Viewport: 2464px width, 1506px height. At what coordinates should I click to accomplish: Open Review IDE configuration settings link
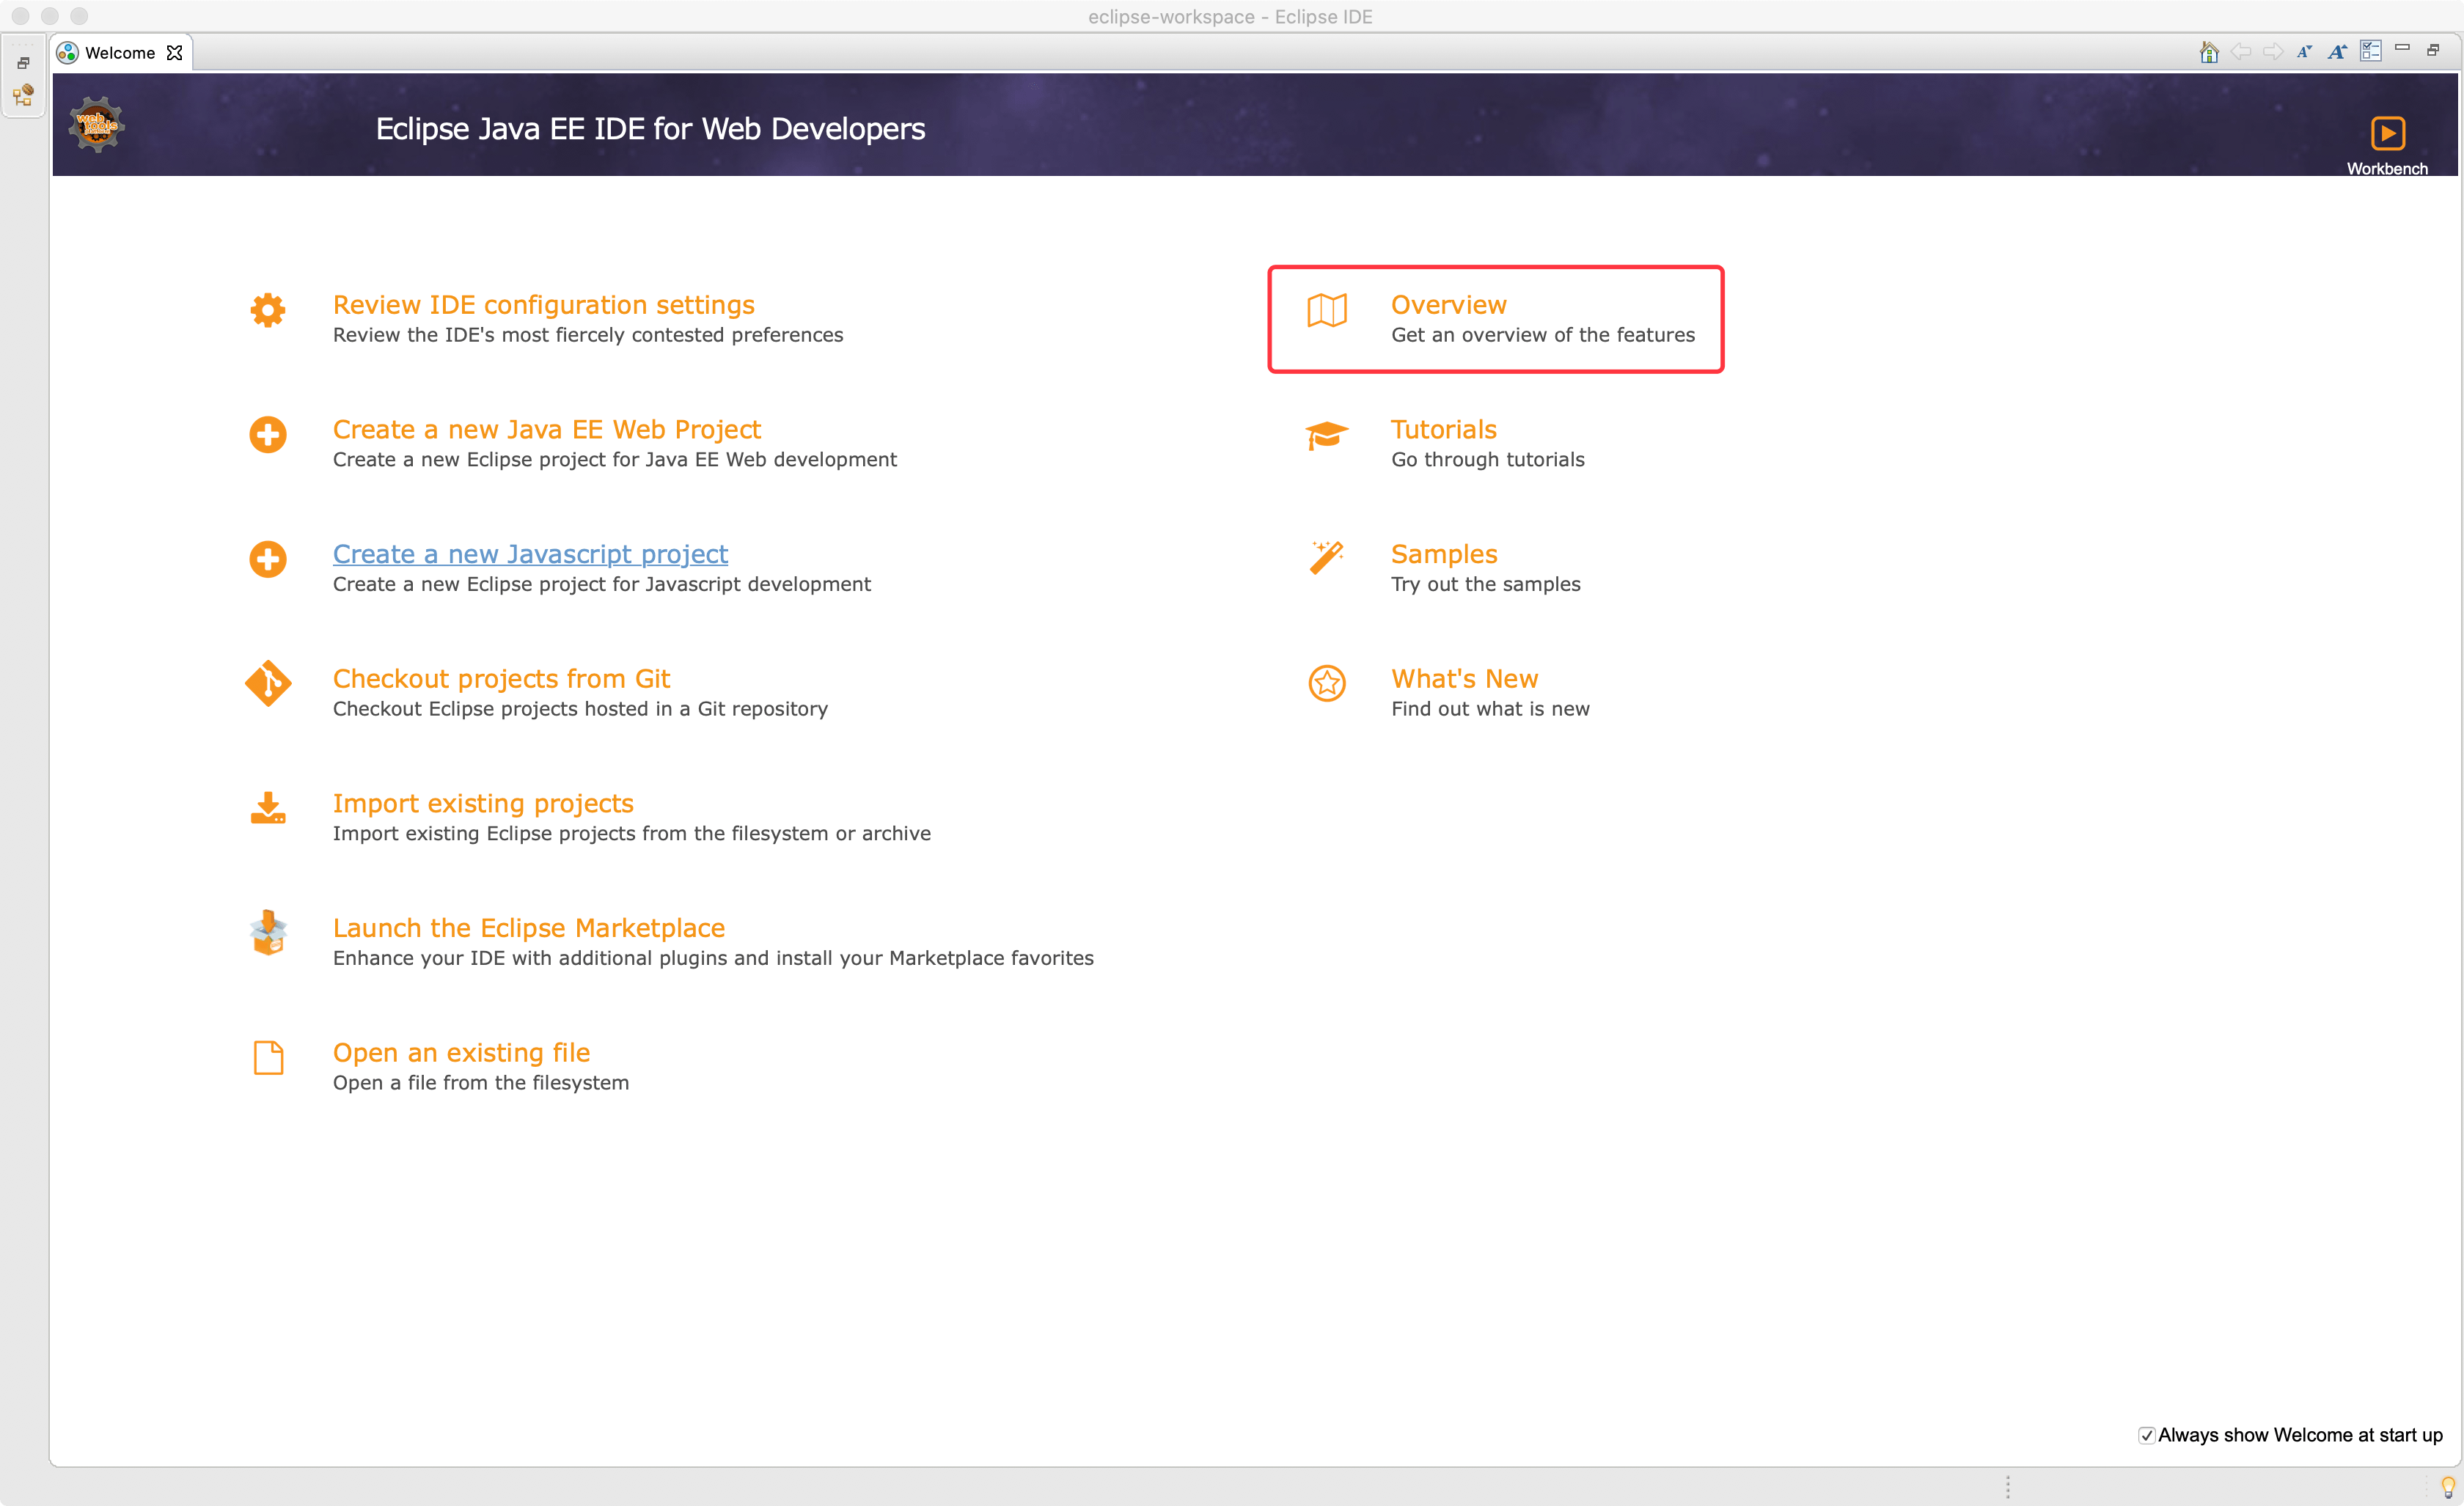click(543, 305)
